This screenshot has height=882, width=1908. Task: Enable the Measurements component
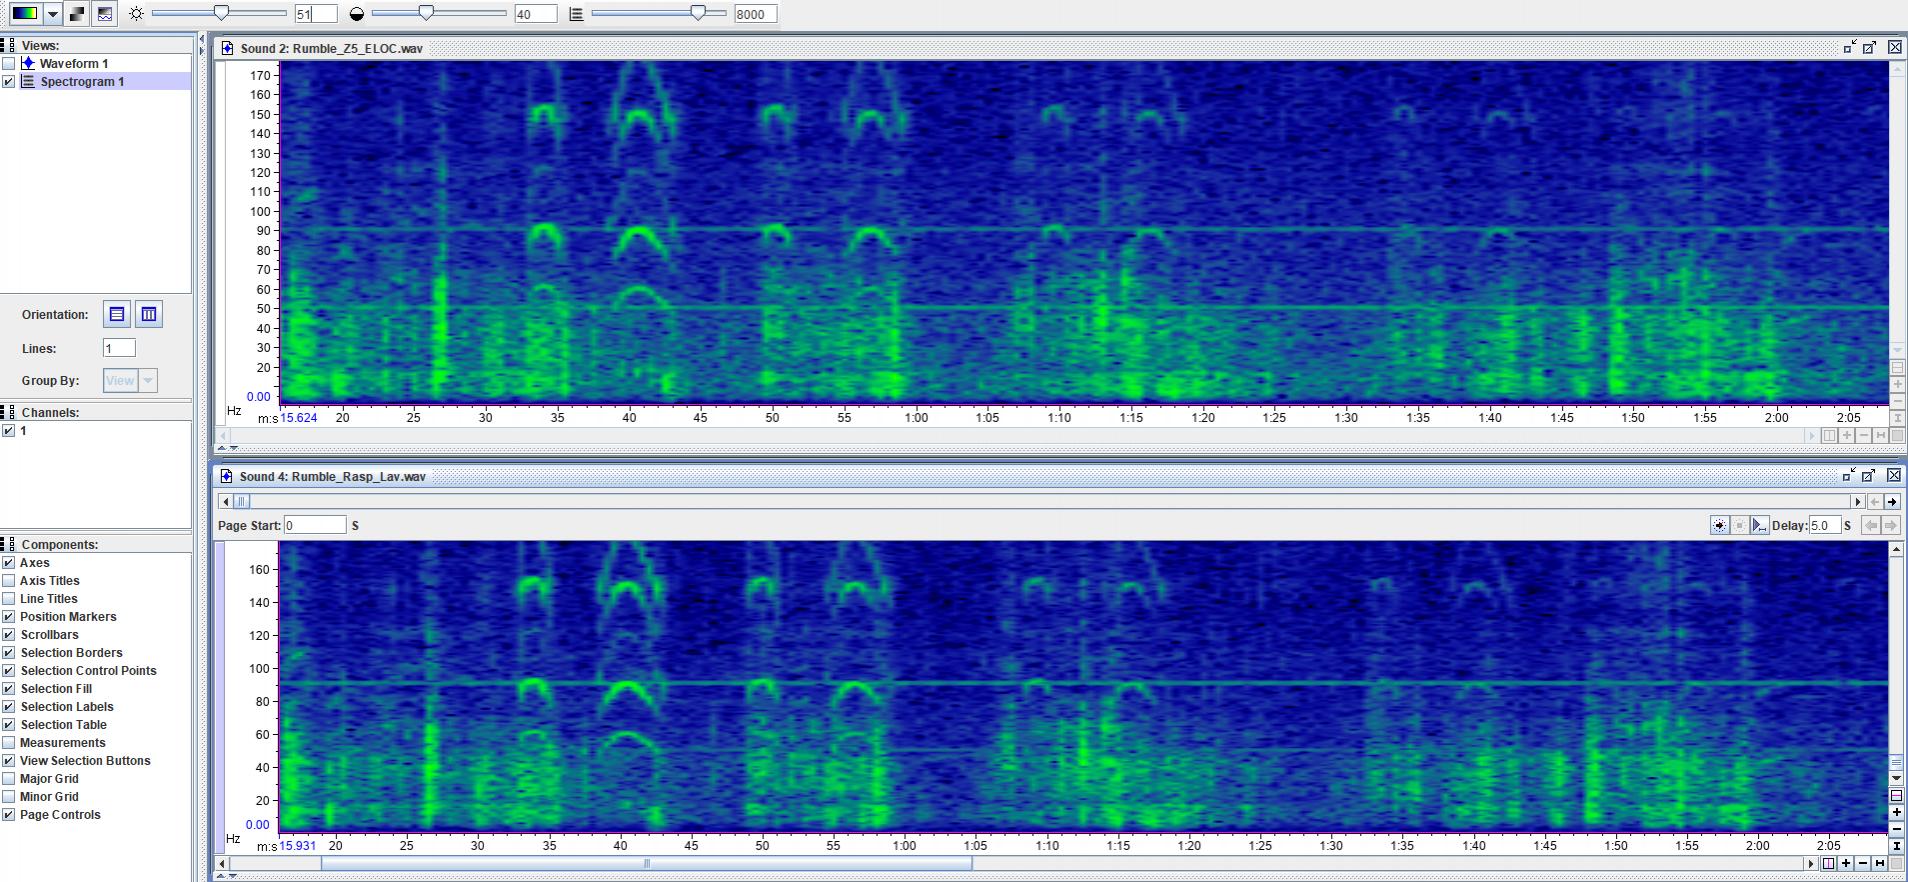point(9,742)
